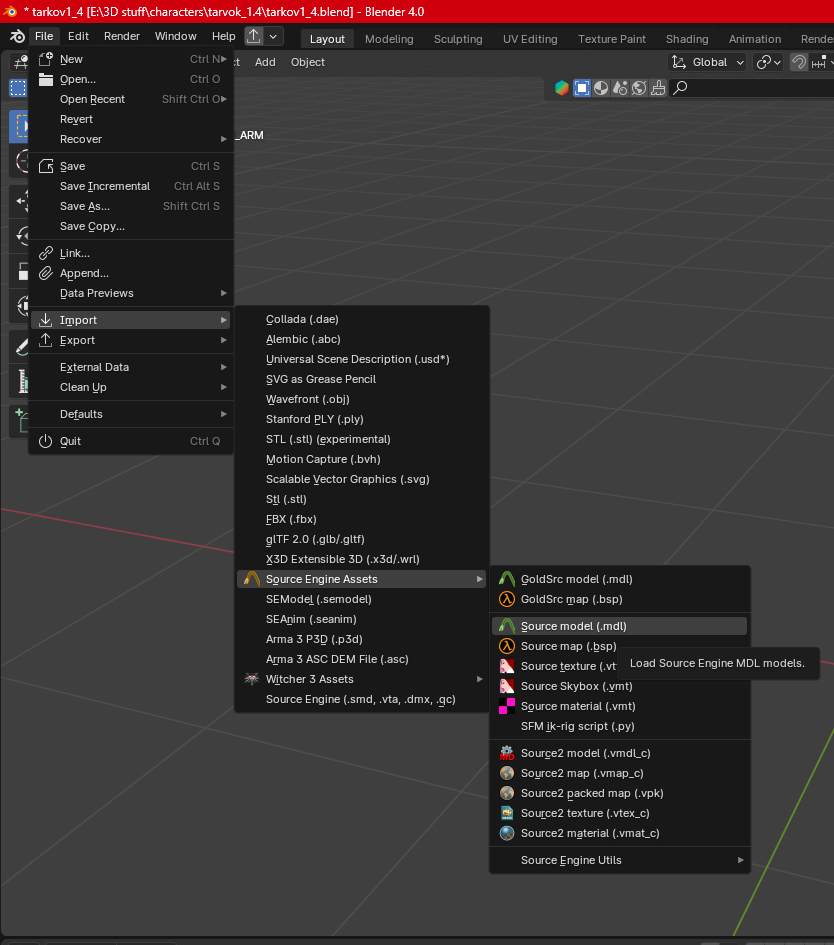Choose Save Incremental
834x945 pixels.
click(131, 186)
